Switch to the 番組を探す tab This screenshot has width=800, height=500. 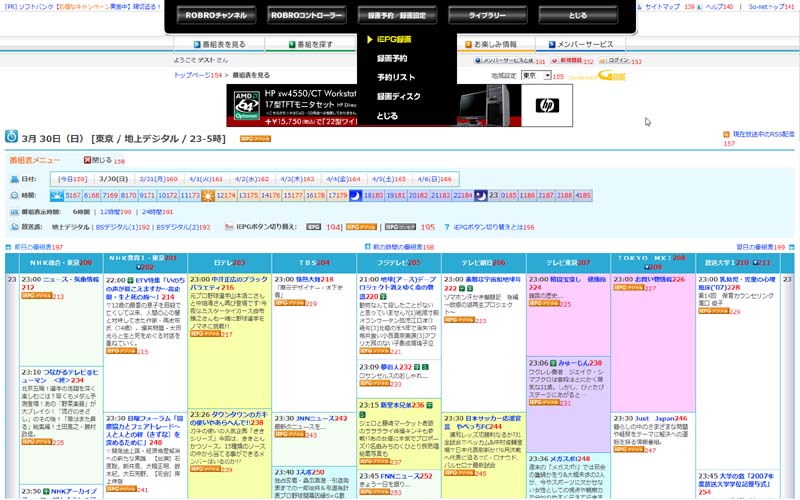click(311, 44)
